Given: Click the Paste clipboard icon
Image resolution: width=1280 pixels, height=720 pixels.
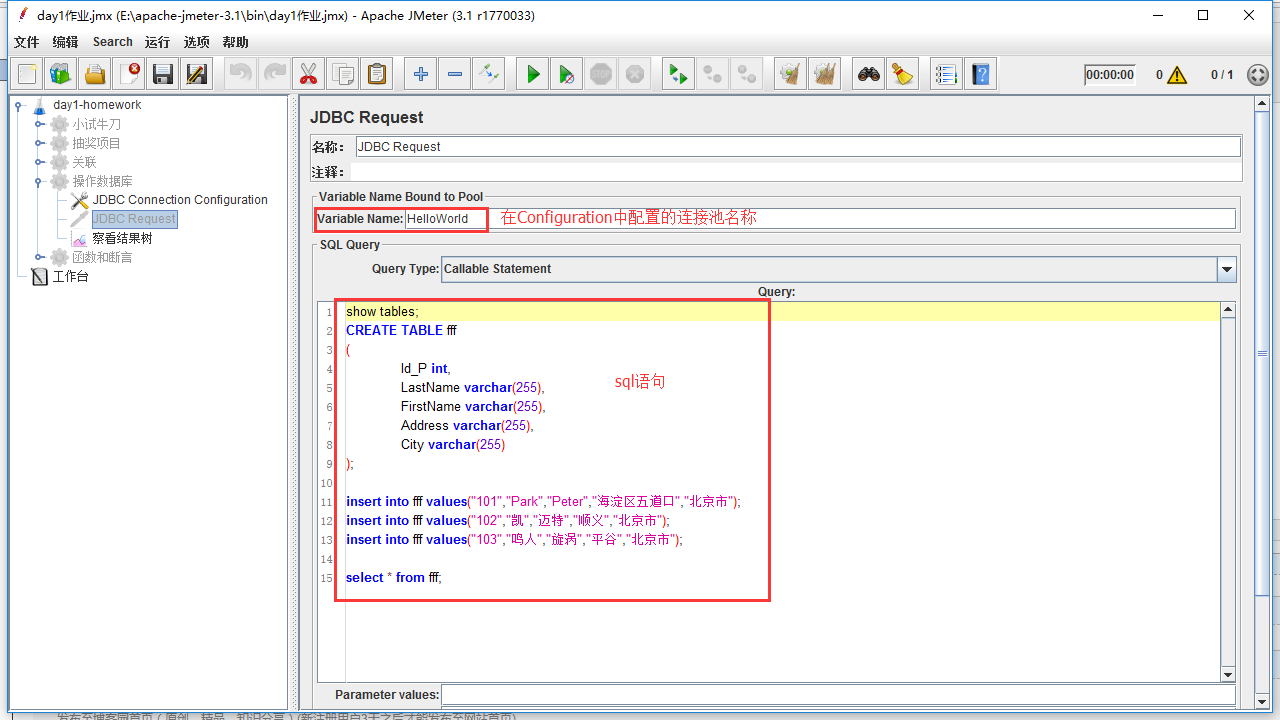Looking at the screenshot, I should tap(376, 74).
